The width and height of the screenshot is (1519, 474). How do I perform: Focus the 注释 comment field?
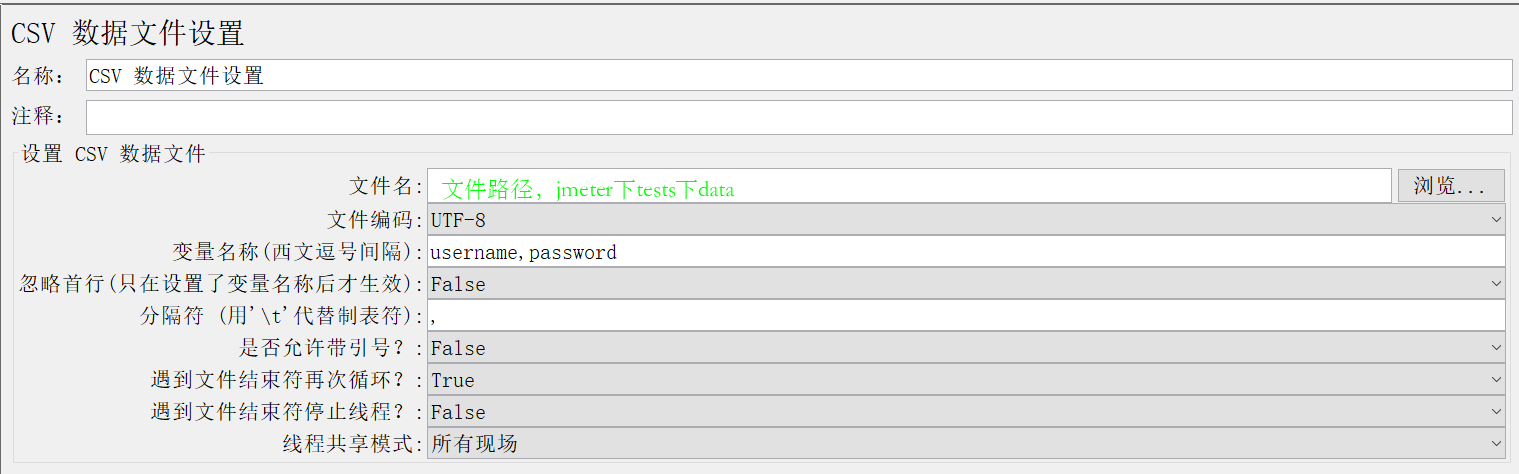(x=798, y=117)
